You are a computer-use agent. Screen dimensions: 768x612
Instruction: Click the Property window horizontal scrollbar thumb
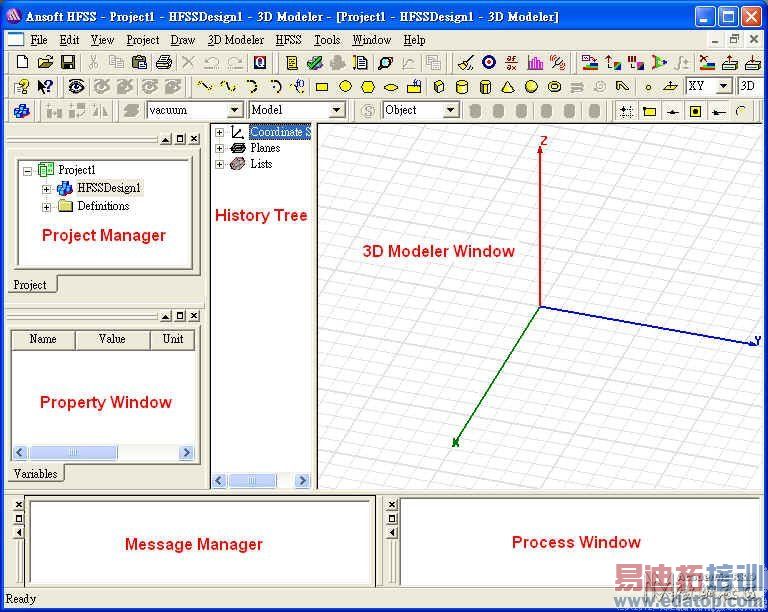tap(72, 452)
